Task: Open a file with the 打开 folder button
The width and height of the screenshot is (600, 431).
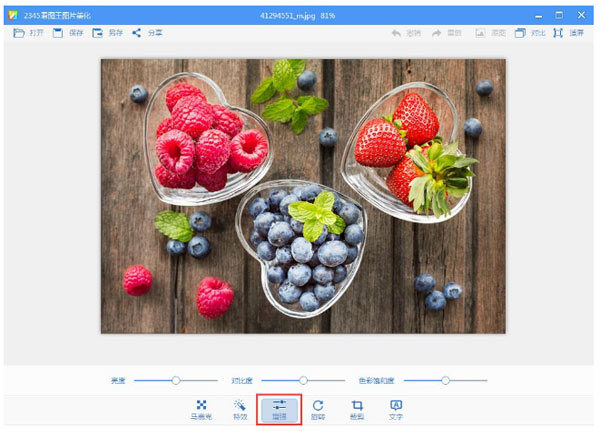Action: coord(28,33)
